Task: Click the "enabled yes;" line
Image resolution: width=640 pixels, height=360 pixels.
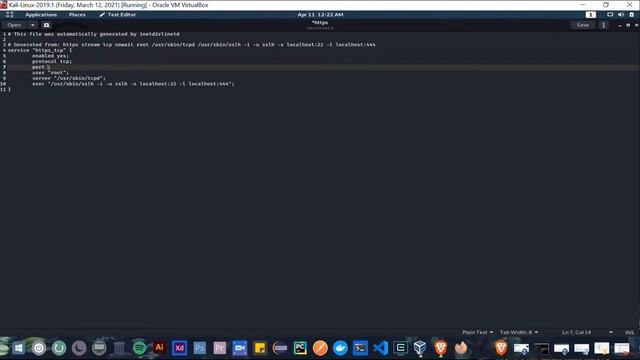Action: click(x=50, y=56)
